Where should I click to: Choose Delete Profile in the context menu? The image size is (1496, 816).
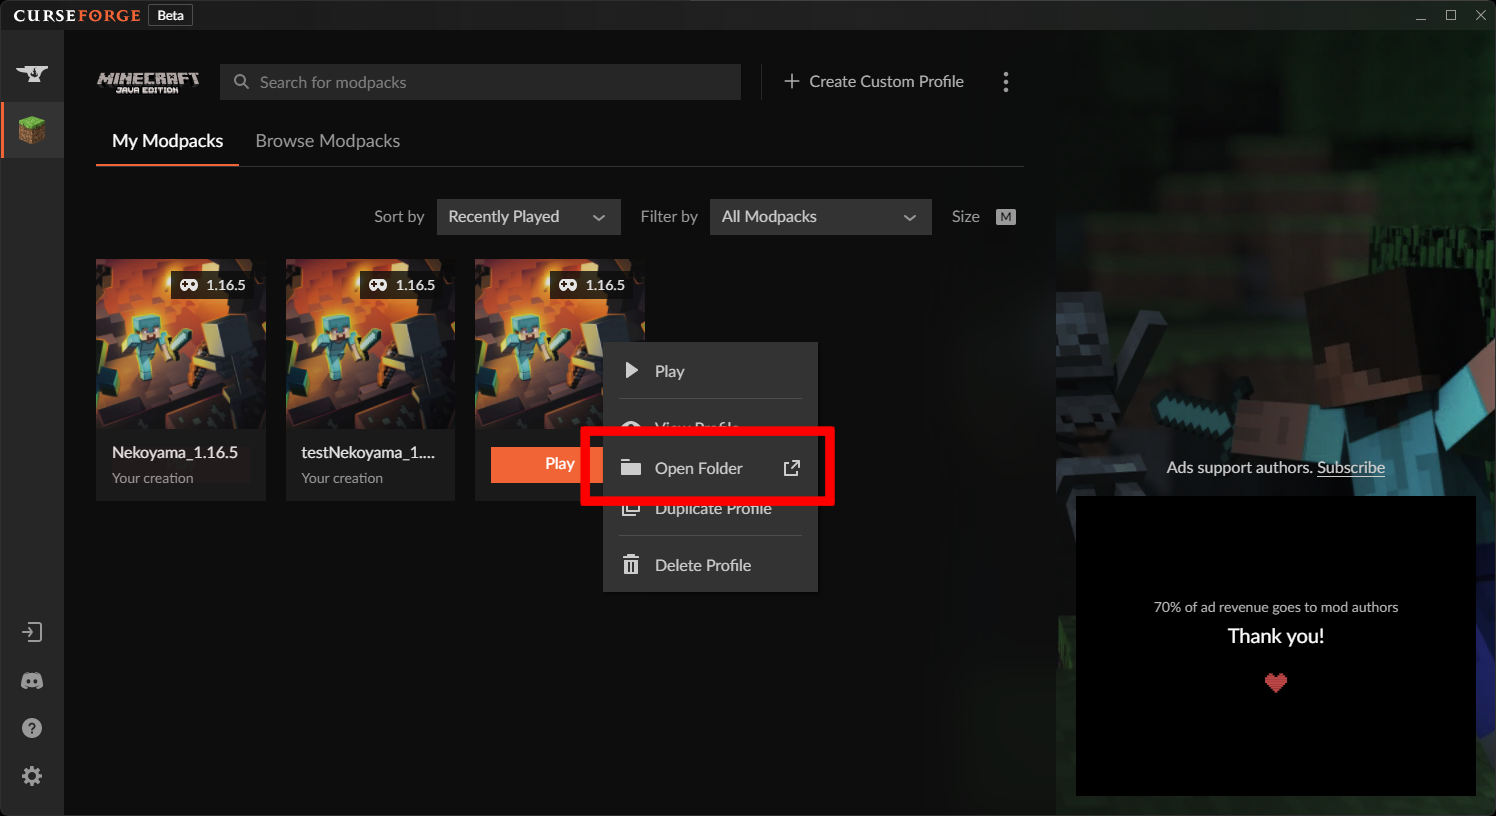(710, 565)
